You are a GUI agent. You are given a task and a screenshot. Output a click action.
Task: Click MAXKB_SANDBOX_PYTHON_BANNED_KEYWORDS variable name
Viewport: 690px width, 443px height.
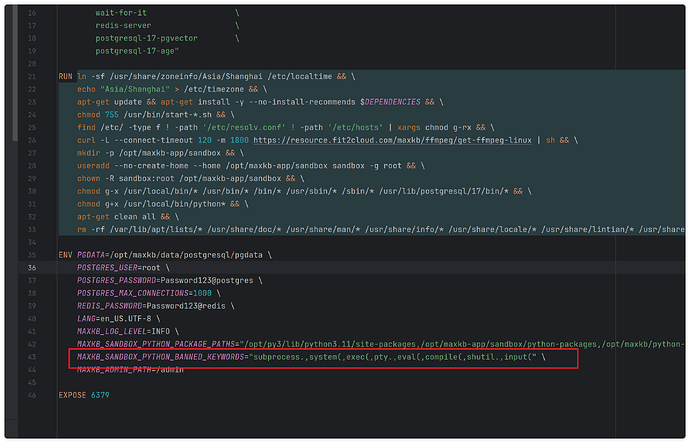[160, 357]
